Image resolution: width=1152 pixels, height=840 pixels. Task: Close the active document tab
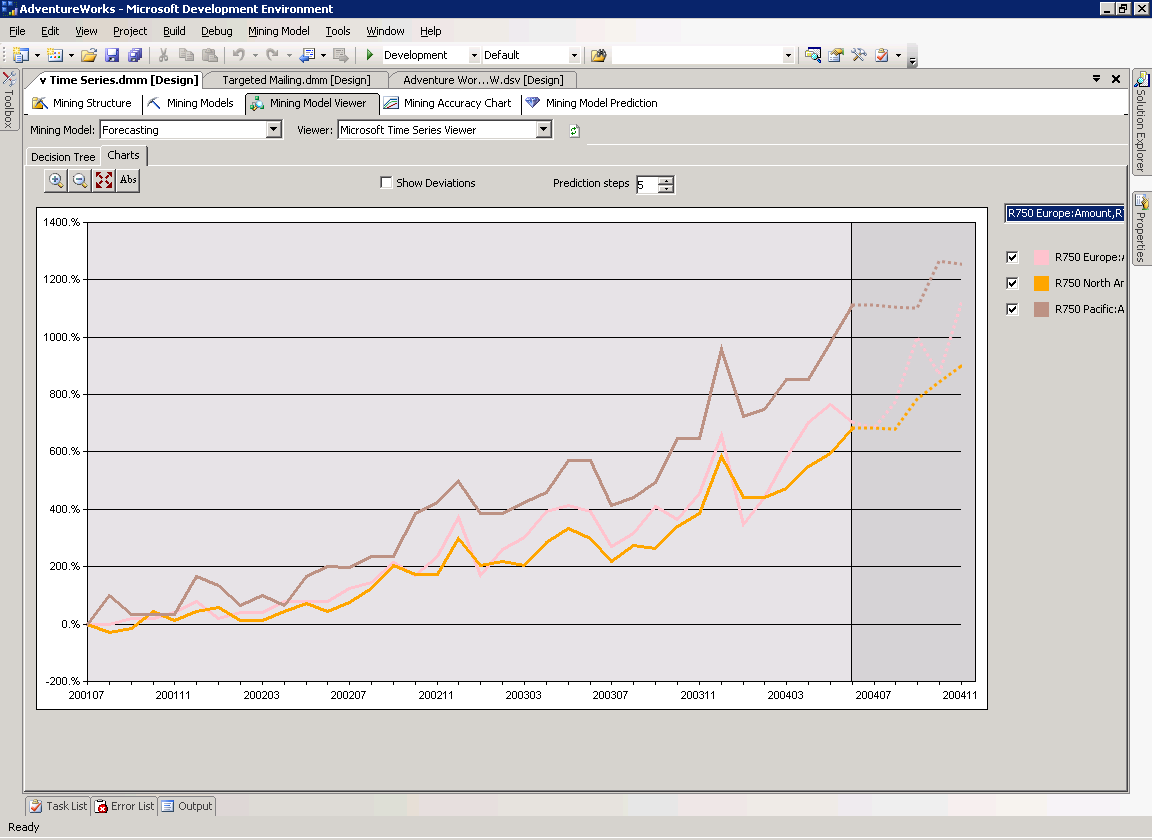(x=1116, y=79)
